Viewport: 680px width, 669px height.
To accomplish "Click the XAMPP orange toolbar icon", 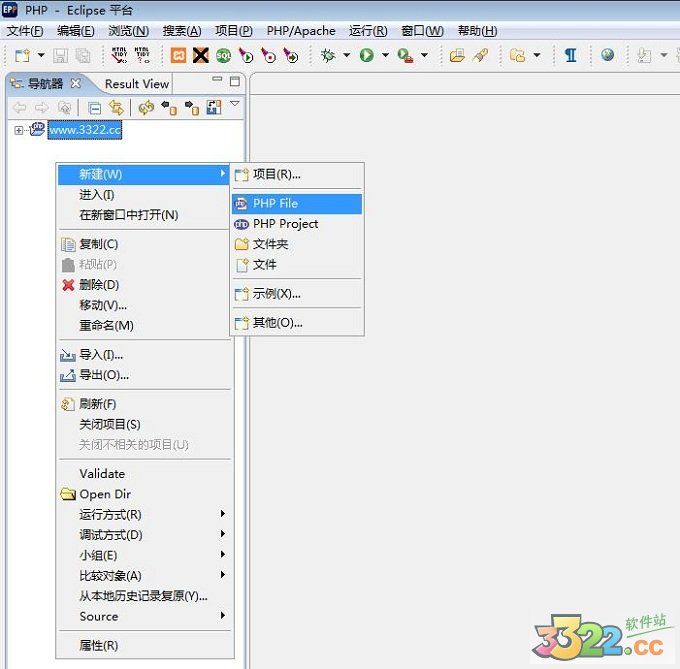I will point(179,56).
